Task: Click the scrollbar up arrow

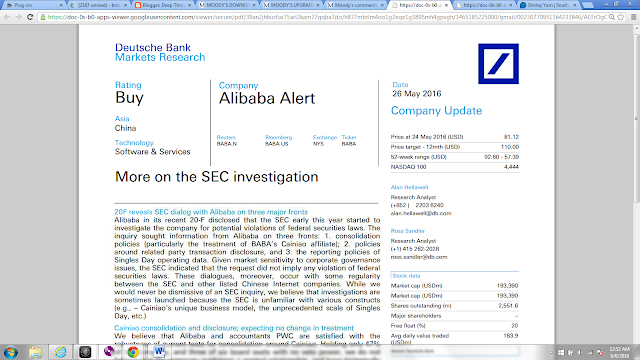Action: click(636, 29)
